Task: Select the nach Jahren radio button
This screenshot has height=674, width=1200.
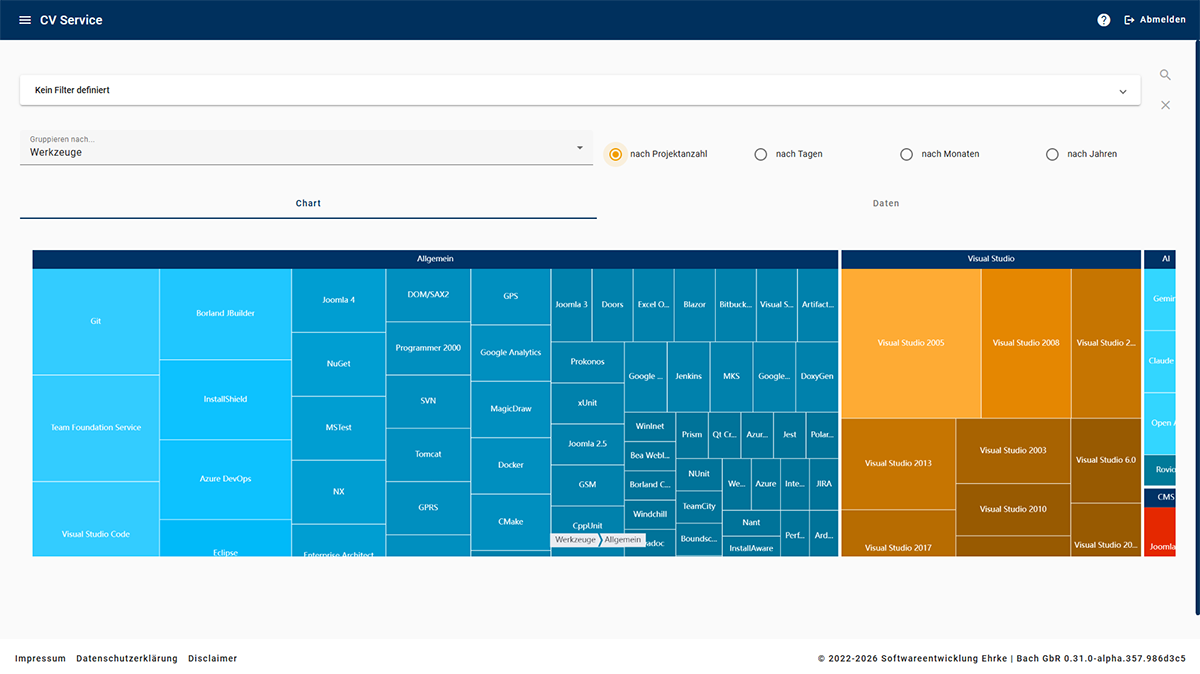Action: tap(1052, 154)
